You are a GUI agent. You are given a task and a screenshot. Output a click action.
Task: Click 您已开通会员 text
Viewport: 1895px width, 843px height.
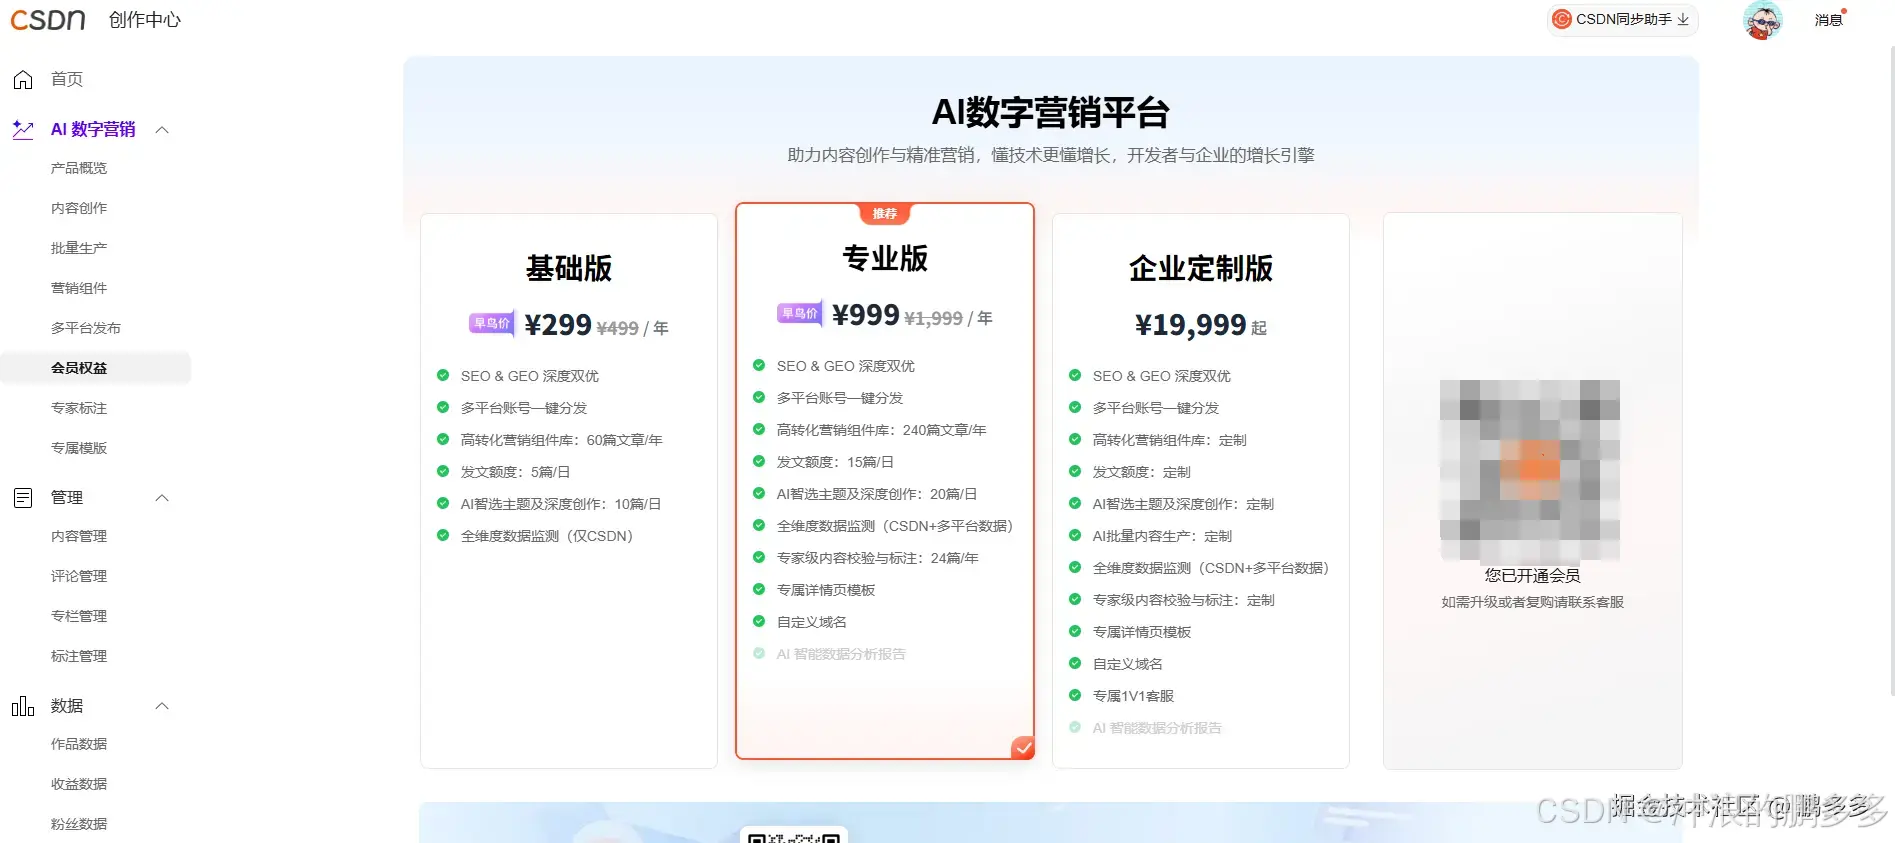pyautogui.click(x=1532, y=576)
